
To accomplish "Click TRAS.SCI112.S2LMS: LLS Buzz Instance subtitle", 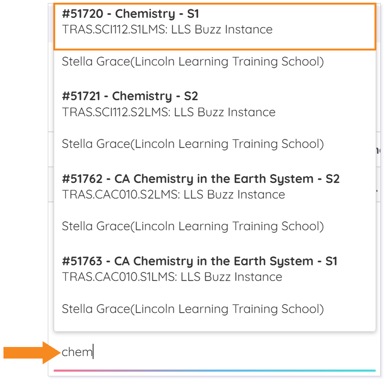I will tap(169, 112).
